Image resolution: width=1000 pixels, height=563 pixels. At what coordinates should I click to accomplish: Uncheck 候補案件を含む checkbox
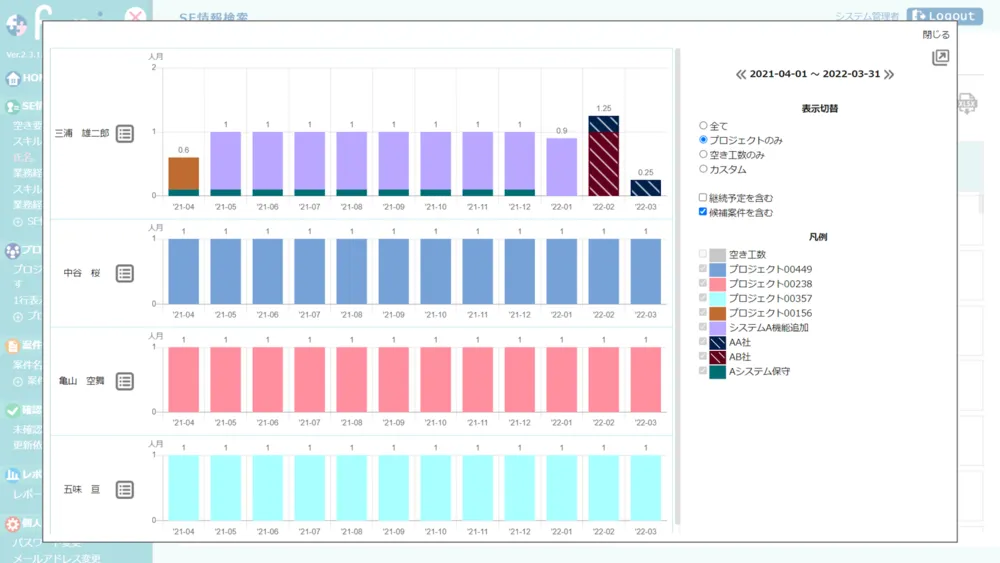coord(703,212)
